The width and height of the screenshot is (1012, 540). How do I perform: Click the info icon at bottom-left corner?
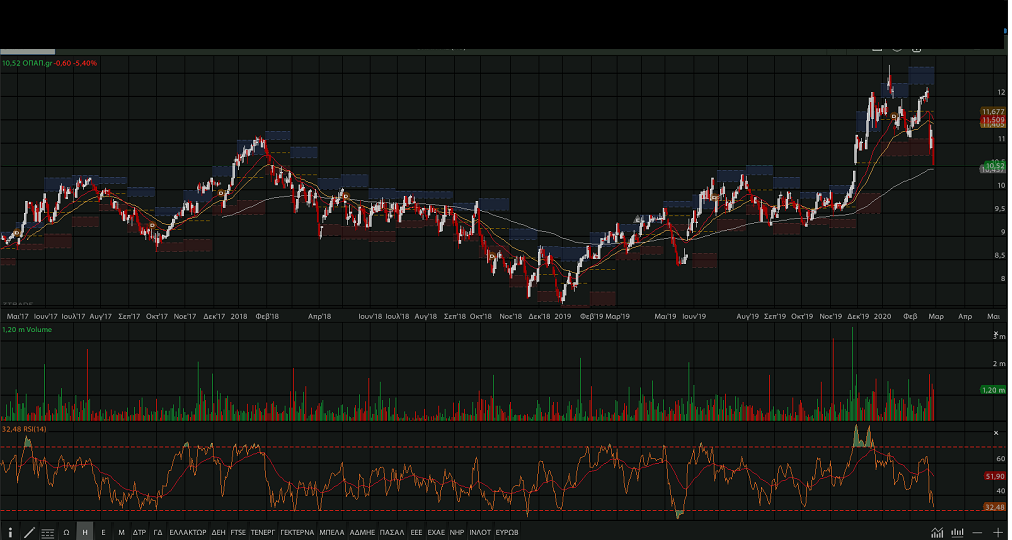click(x=10, y=533)
